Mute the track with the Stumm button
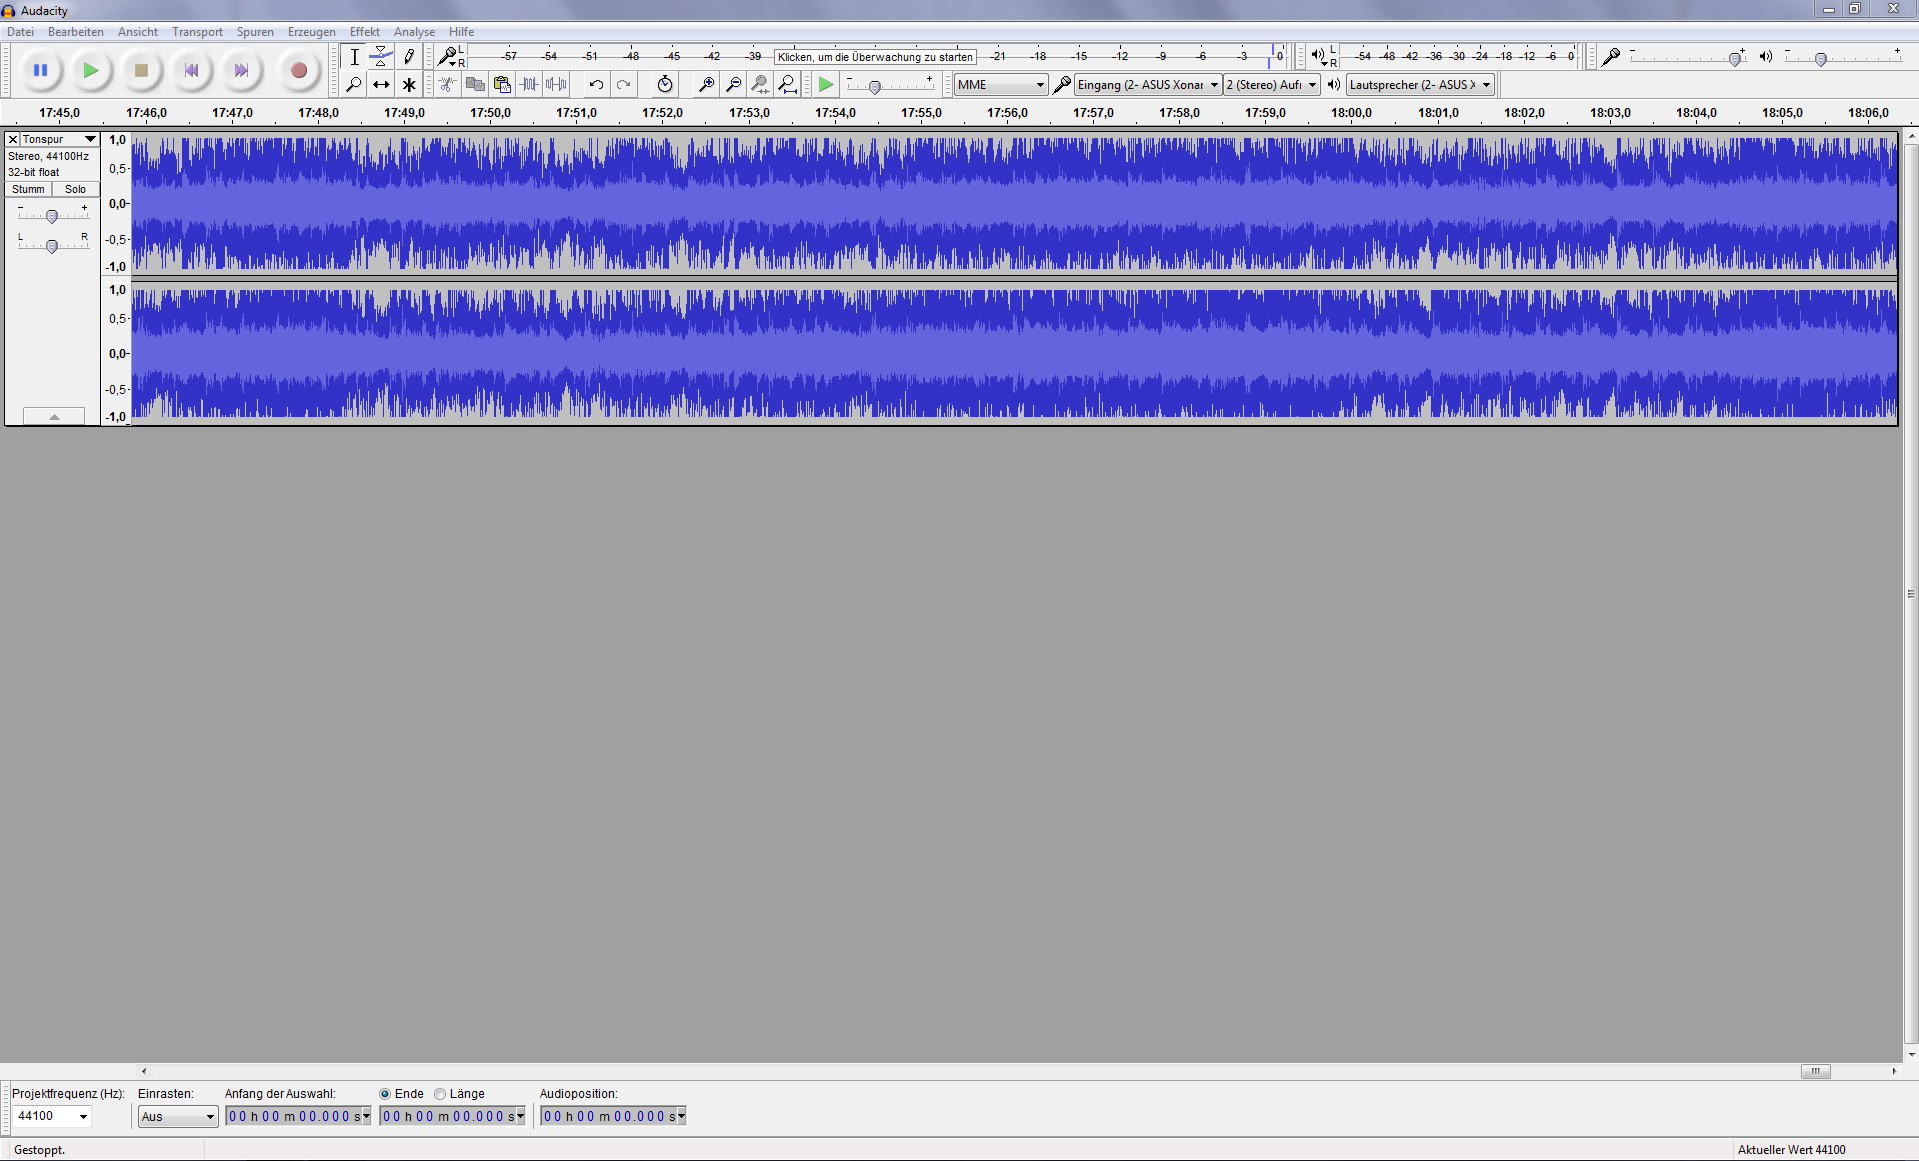 (28, 189)
